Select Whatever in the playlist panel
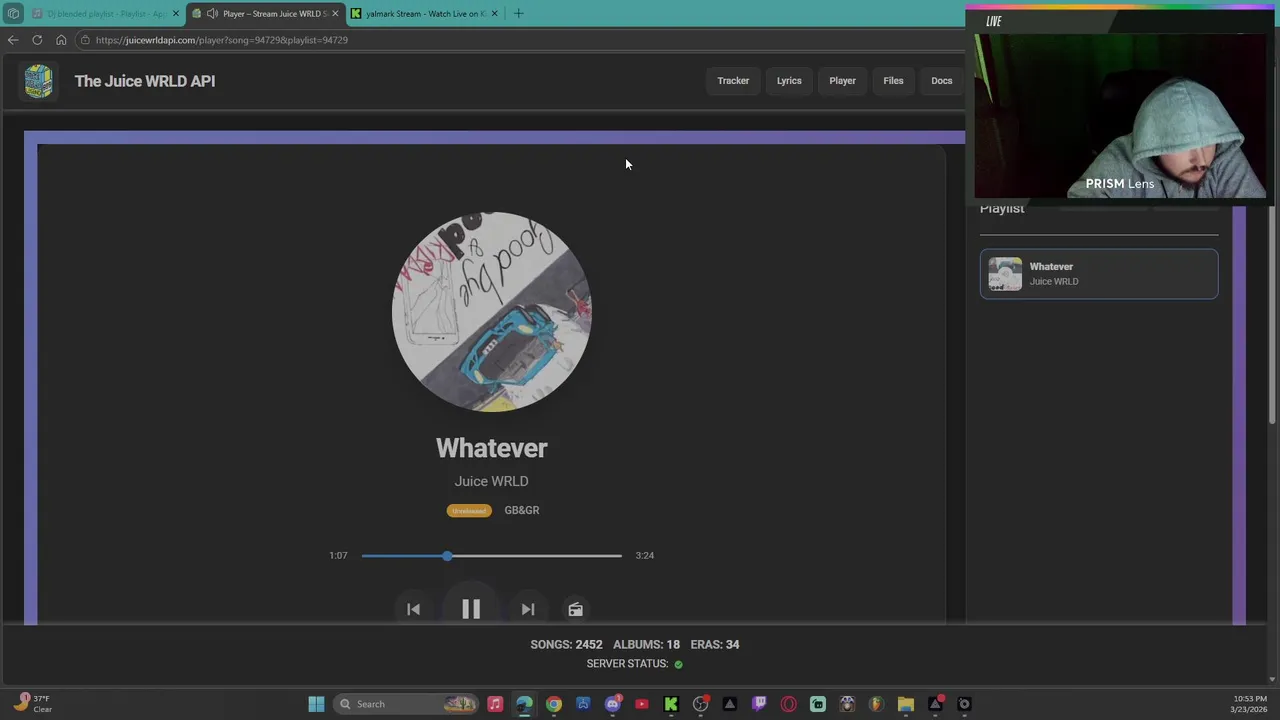 pos(1099,274)
